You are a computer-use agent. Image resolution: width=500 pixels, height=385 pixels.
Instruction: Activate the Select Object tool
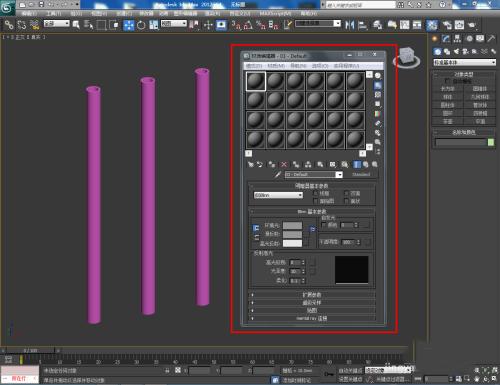(x=76, y=25)
